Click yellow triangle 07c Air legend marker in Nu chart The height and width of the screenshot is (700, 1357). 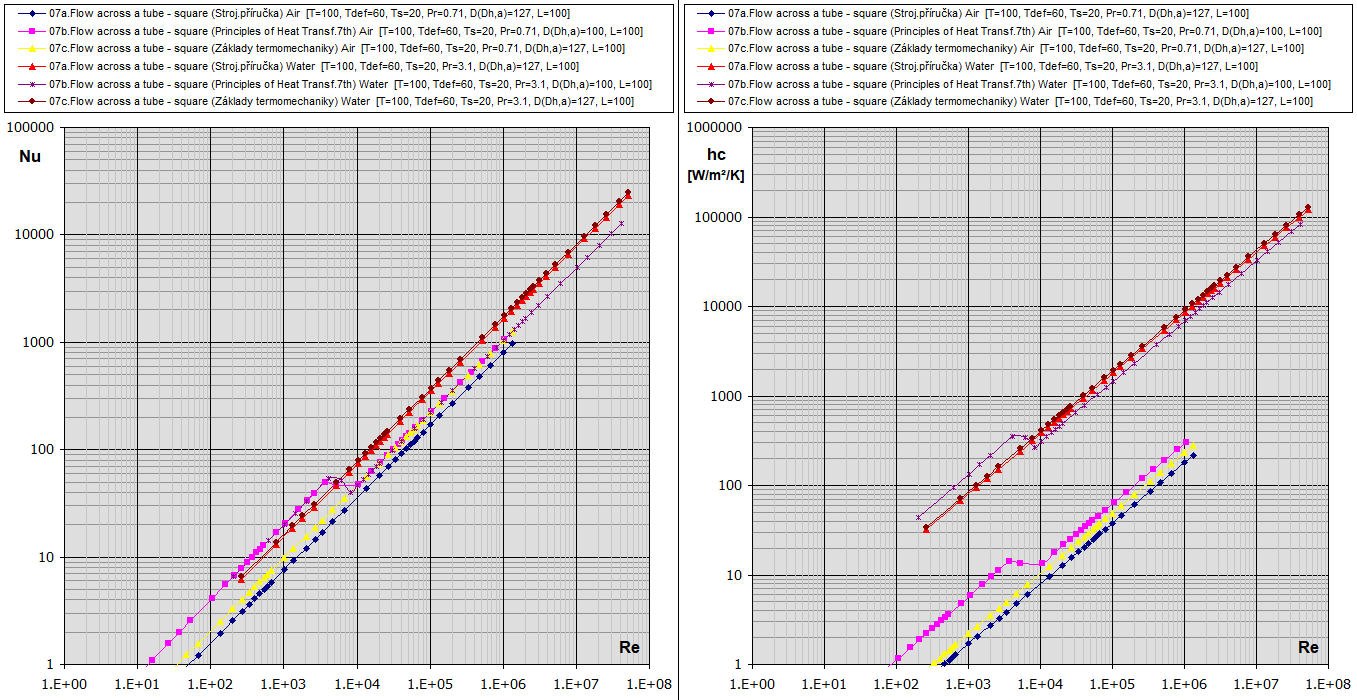[32, 48]
